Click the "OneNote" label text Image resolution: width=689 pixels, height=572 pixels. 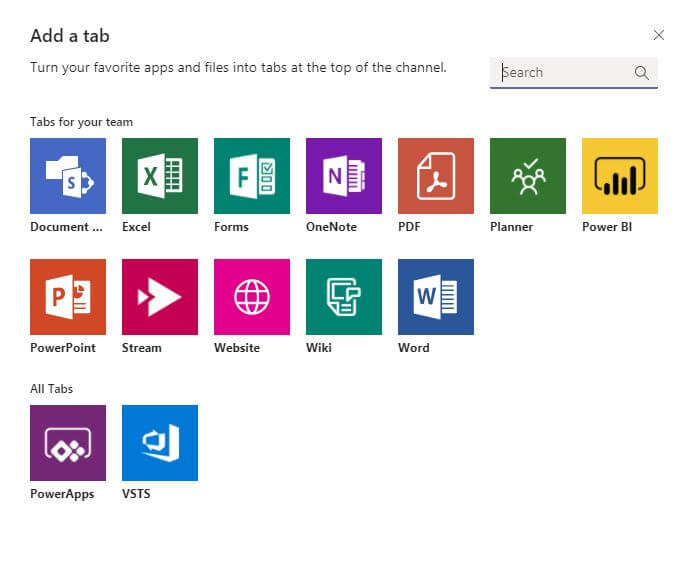click(331, 227)
